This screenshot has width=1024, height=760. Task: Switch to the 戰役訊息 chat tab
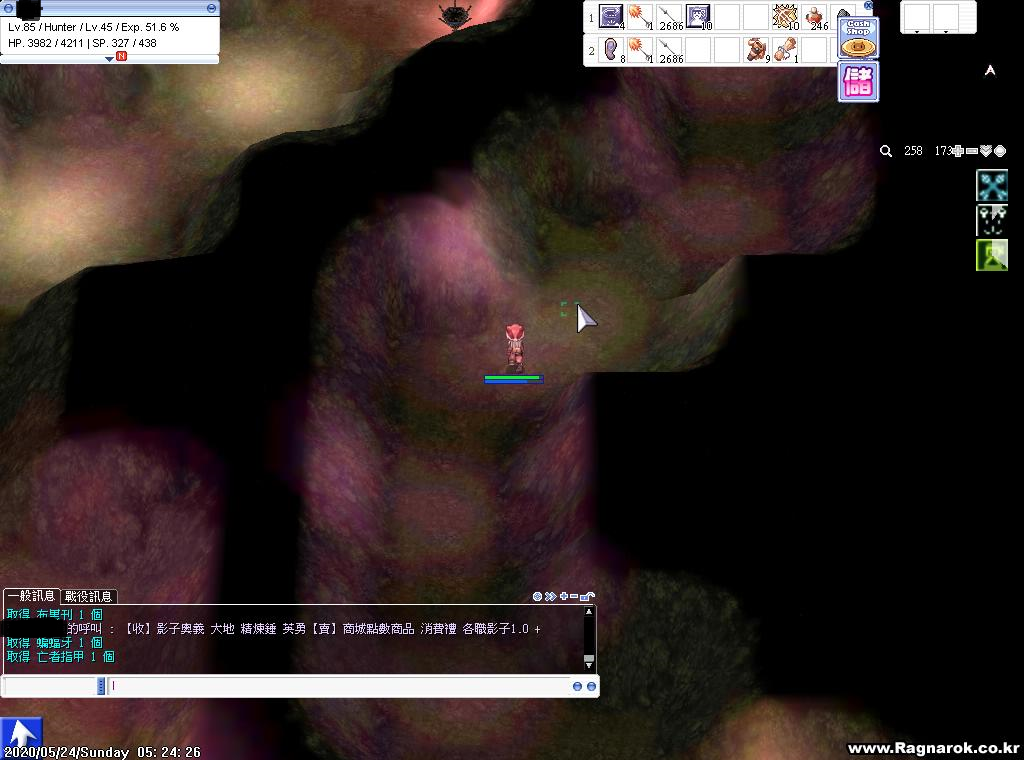tap(88, 596)
